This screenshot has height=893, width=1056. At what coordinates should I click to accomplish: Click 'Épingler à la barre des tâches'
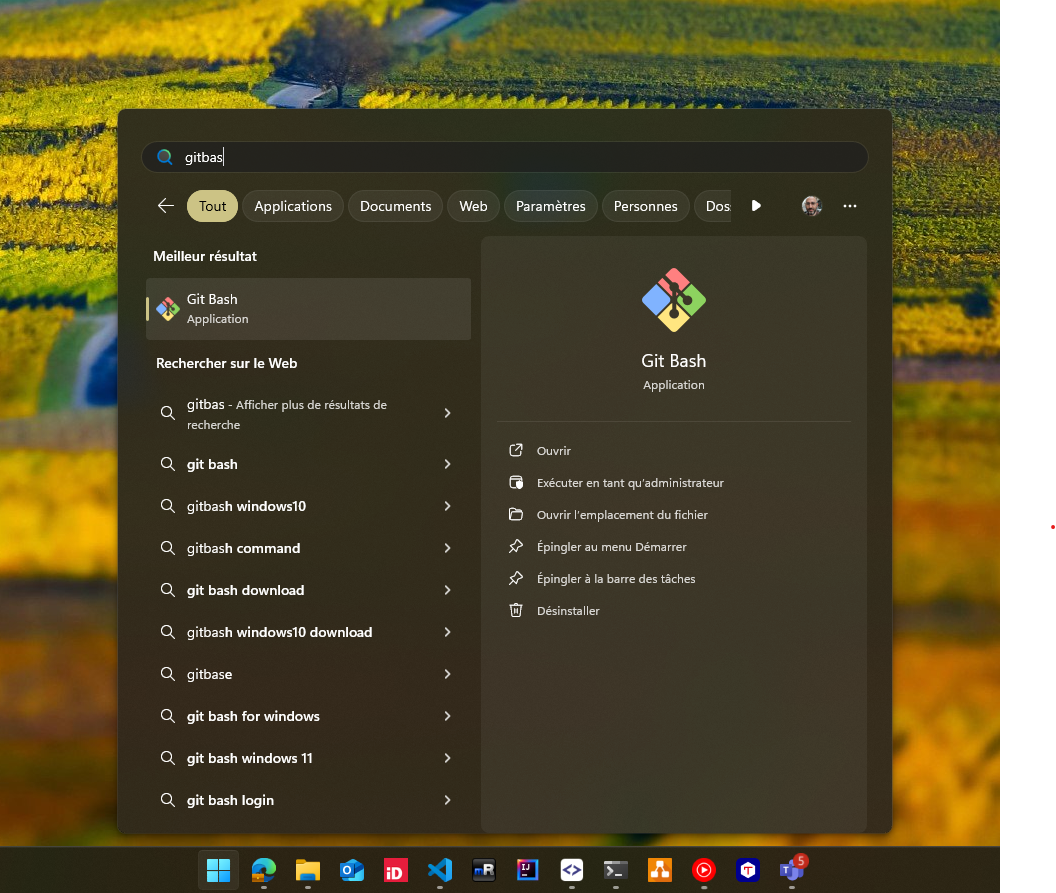(616, 579)
